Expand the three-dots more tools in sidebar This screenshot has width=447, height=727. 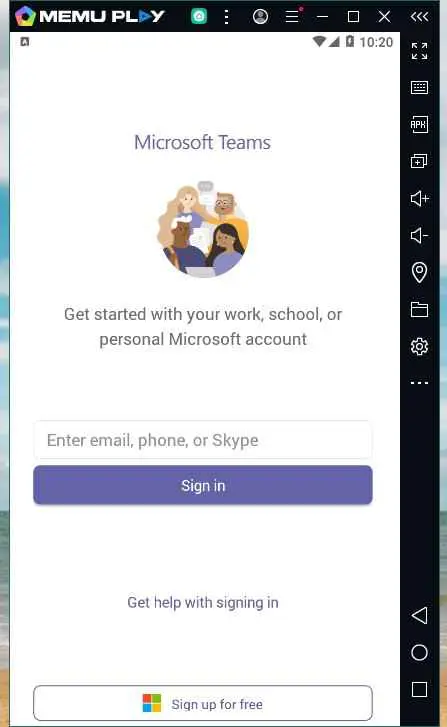point(419,383)
